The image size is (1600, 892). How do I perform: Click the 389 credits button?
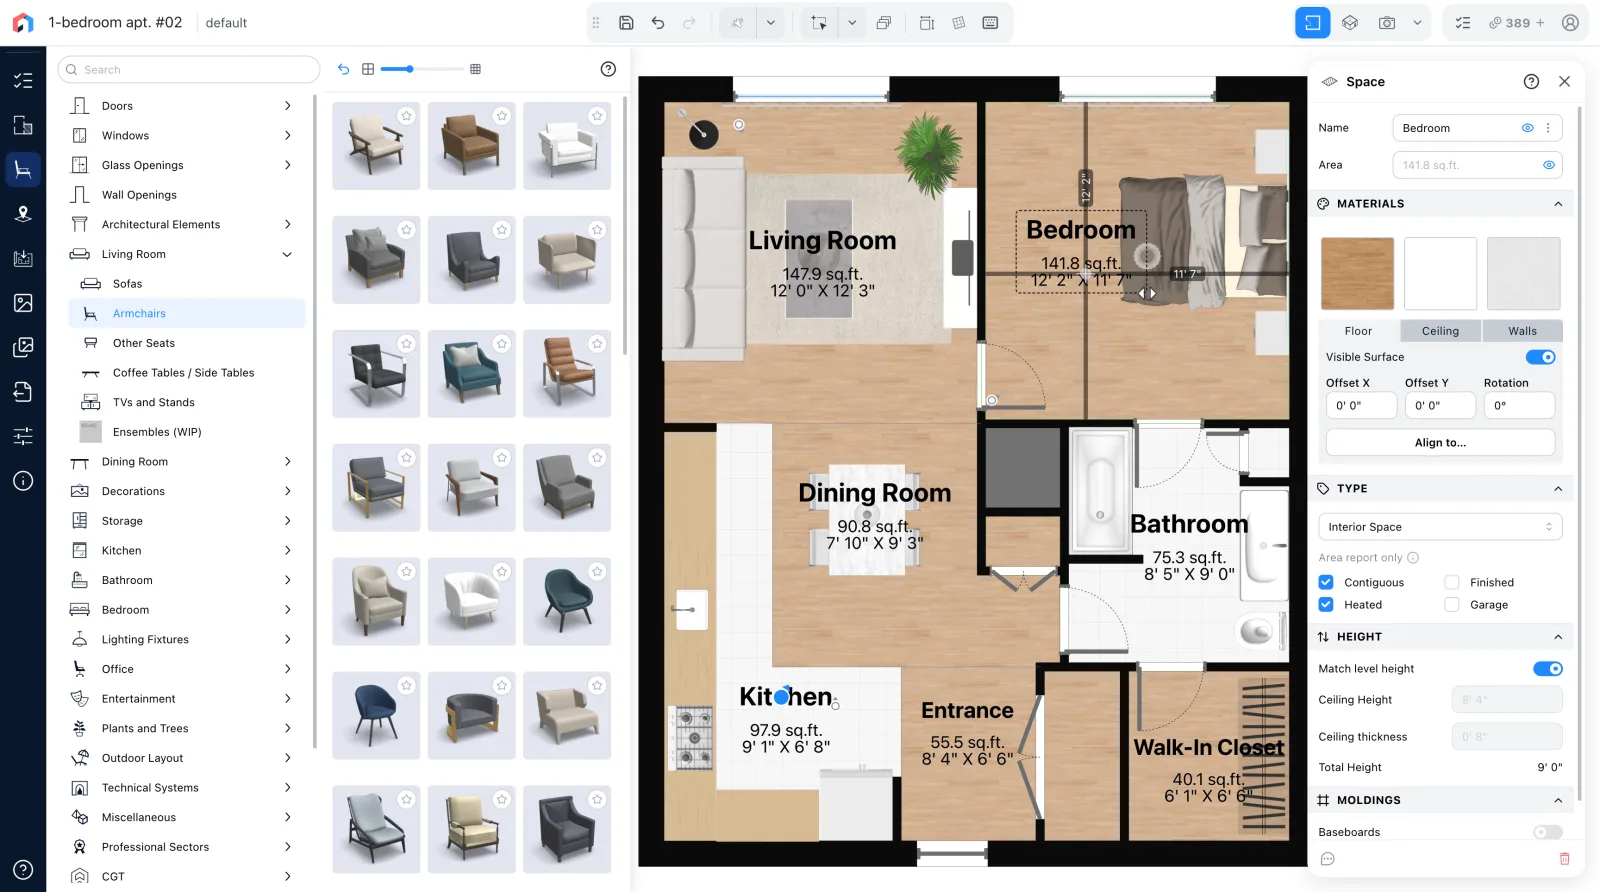[x=1516, y=23]
